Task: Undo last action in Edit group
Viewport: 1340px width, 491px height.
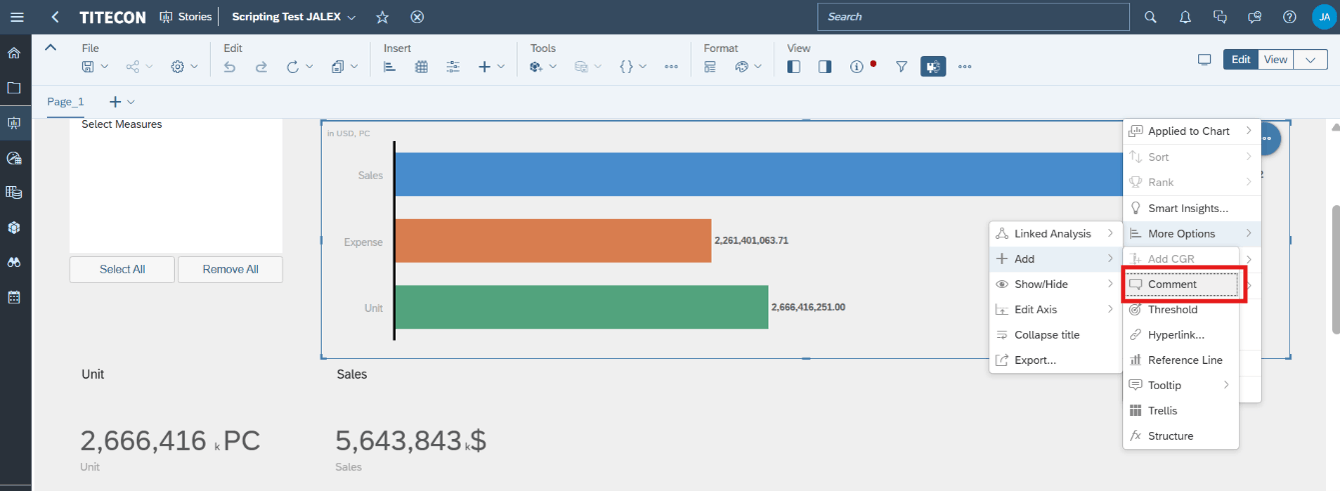Action: [229, 67]
